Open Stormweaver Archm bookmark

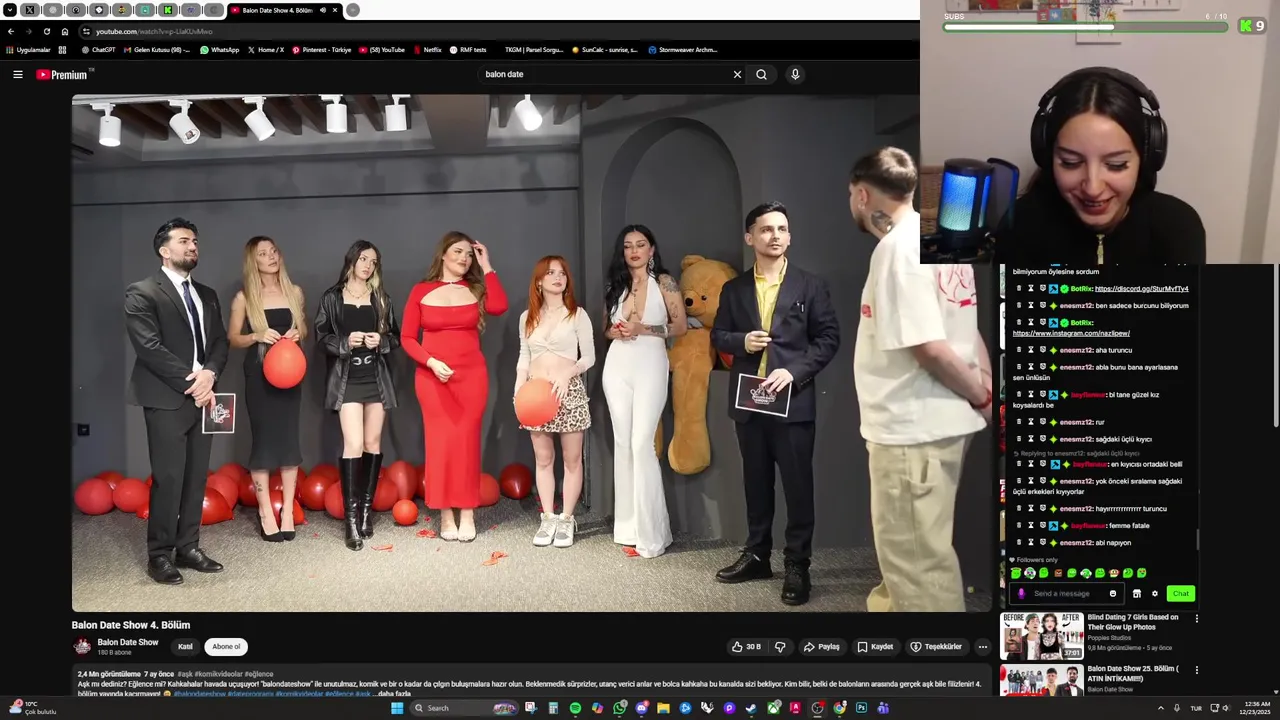coord(682,50)
